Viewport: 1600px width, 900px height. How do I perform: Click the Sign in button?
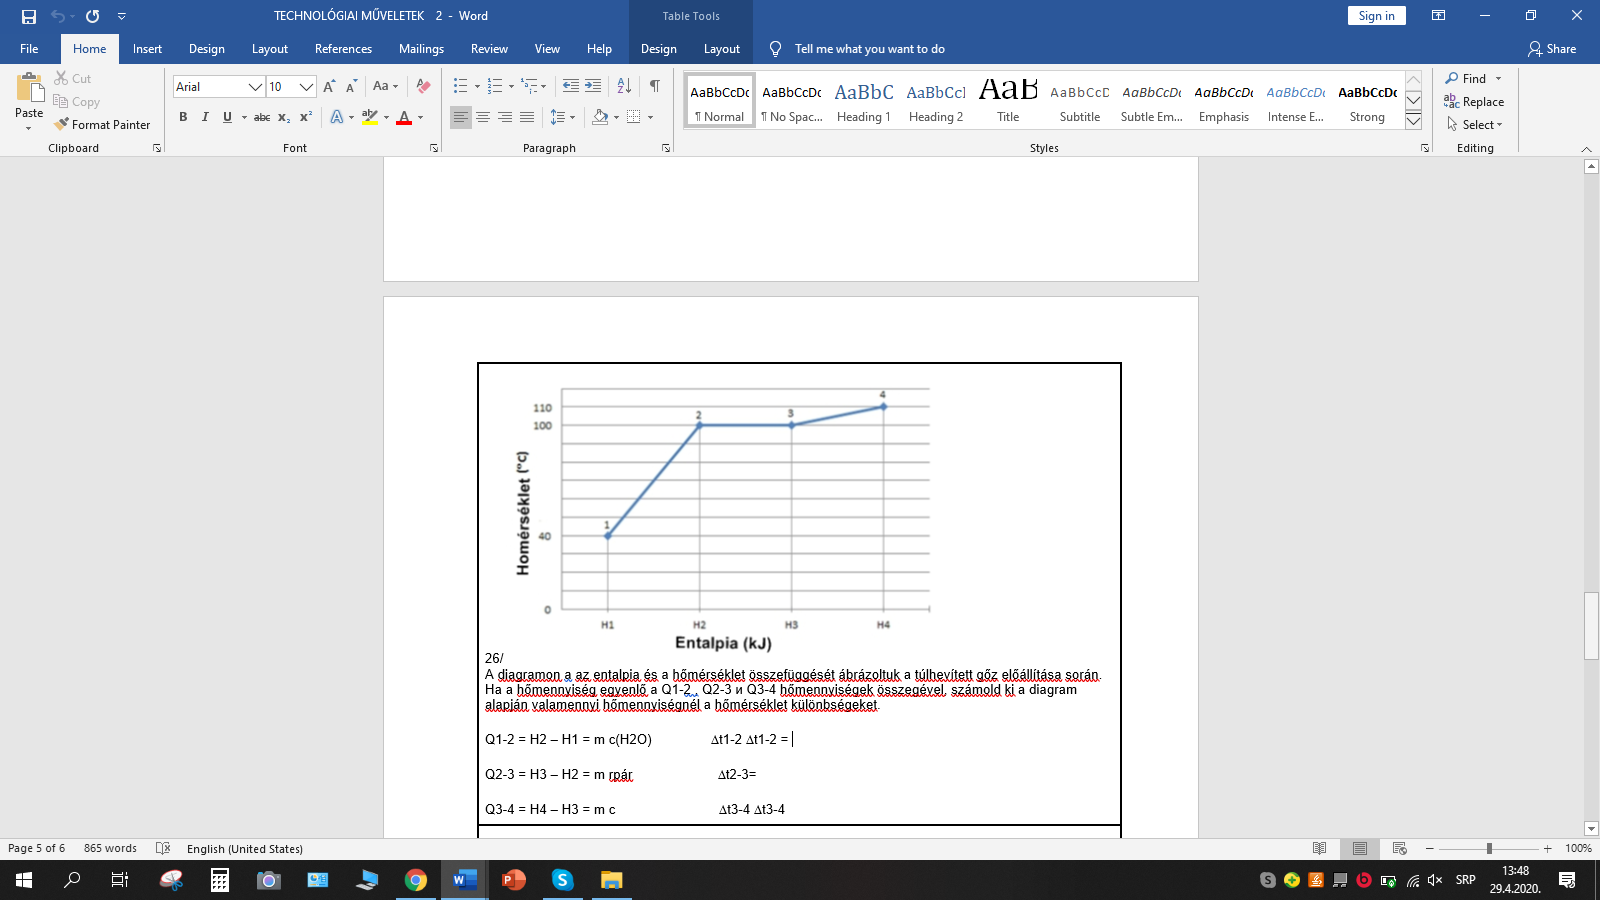(1376, 16)
